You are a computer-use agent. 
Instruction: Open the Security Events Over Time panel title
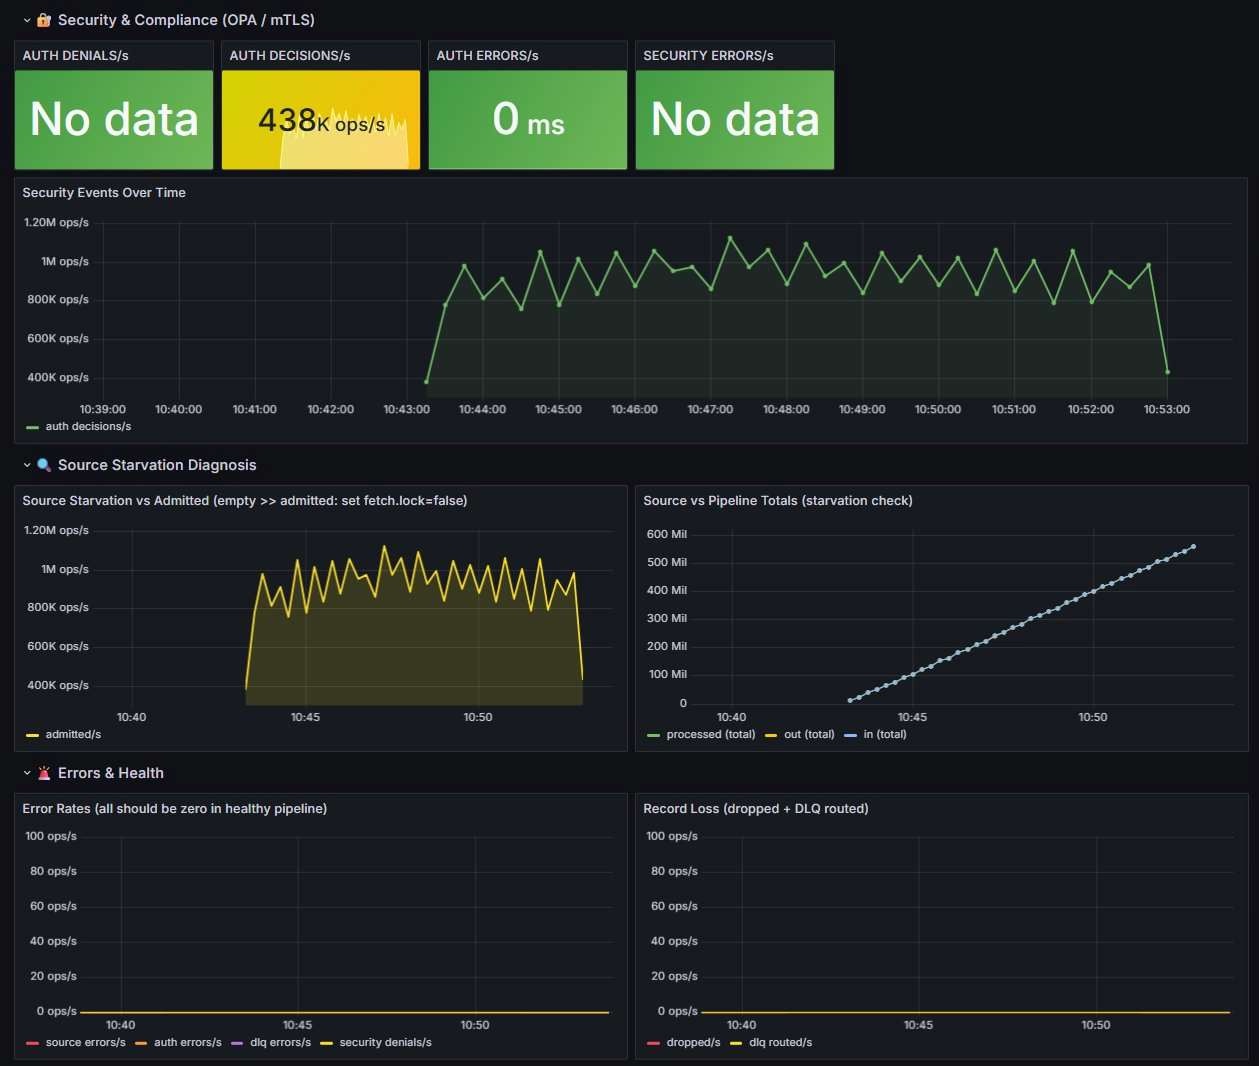[104, 193]
